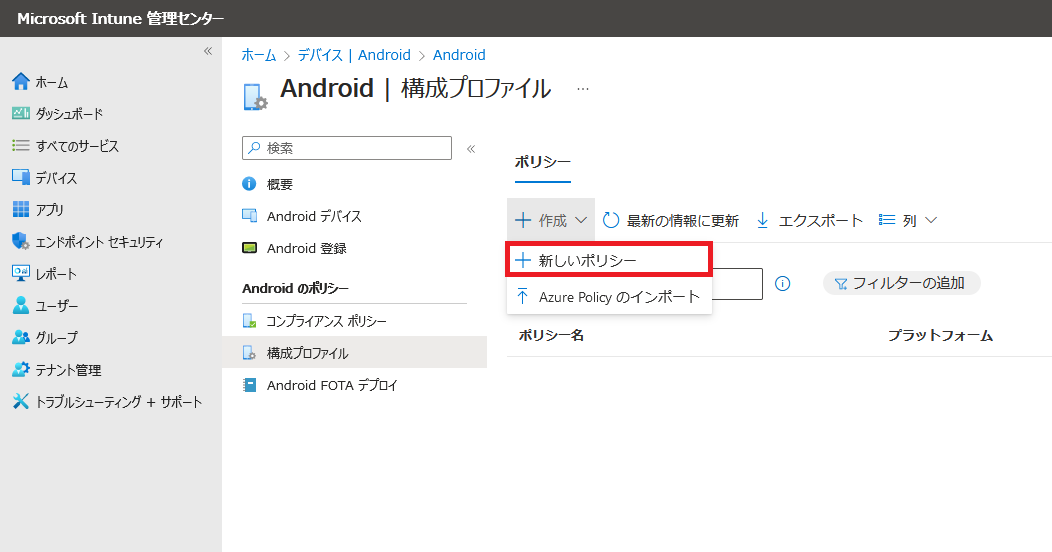1052x552 pixels.
Task: Click the 検索 input in the resource menu
Action: (347, 148)
